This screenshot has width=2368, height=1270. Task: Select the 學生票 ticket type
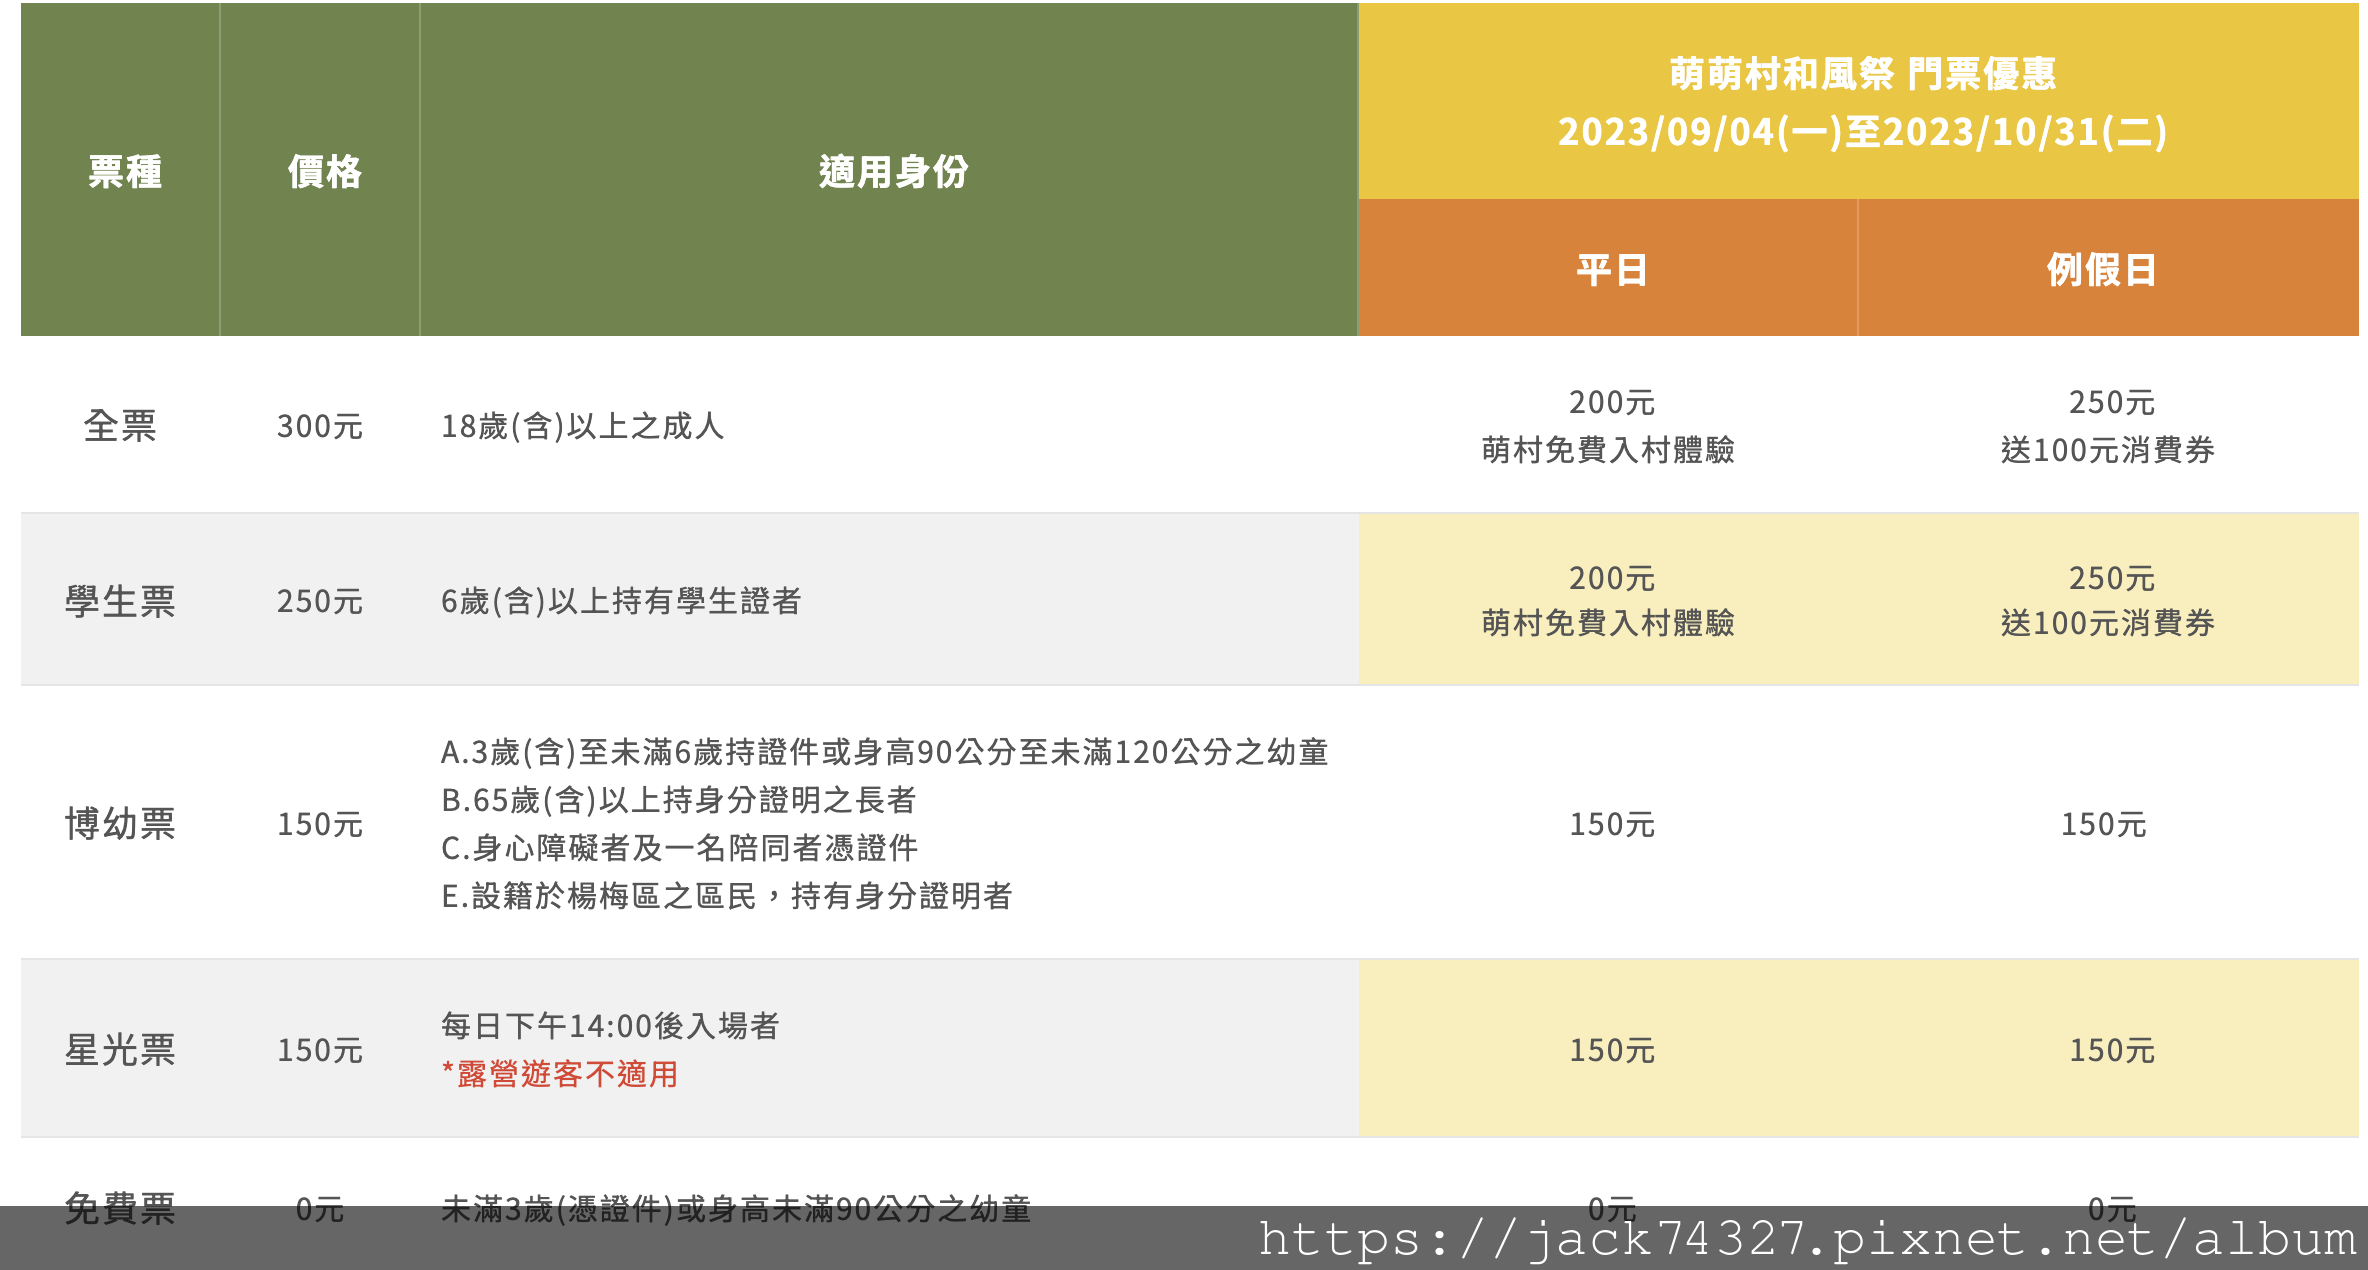[120, 601]
